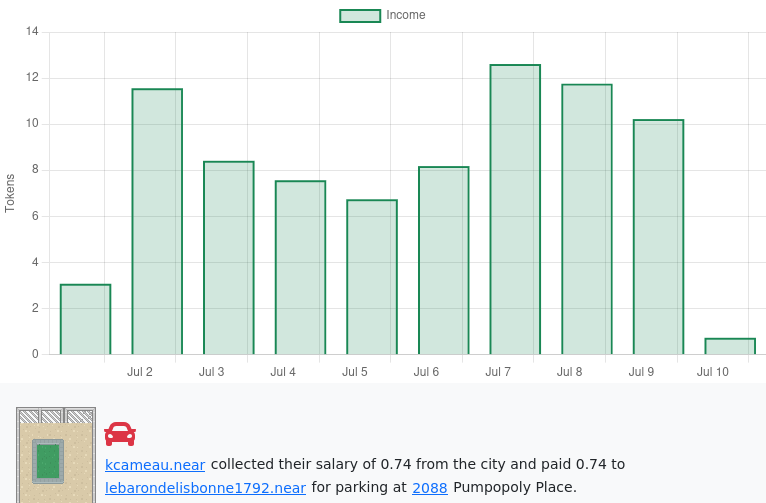Click the Jul 4 income bar
This screenshot has width=766, height=503.
tap(300, 268)
